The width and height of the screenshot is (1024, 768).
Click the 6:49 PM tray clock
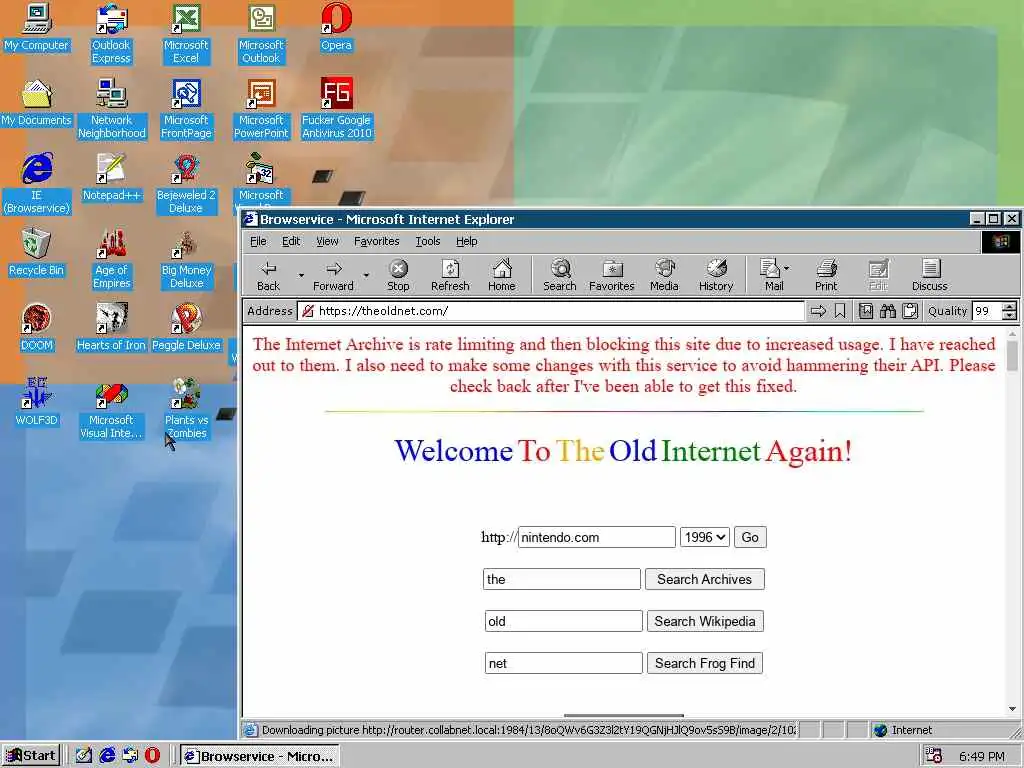982,756
